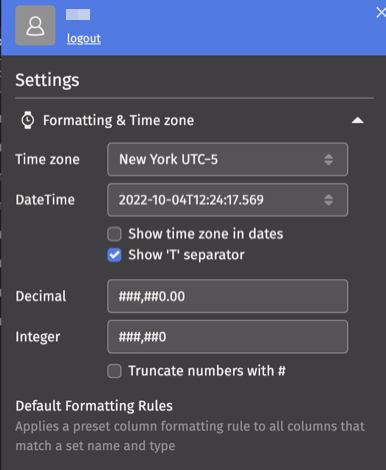Click the watch icon beside Formatting & Time zone
This screenshot has width=386, height=470.
28,120
